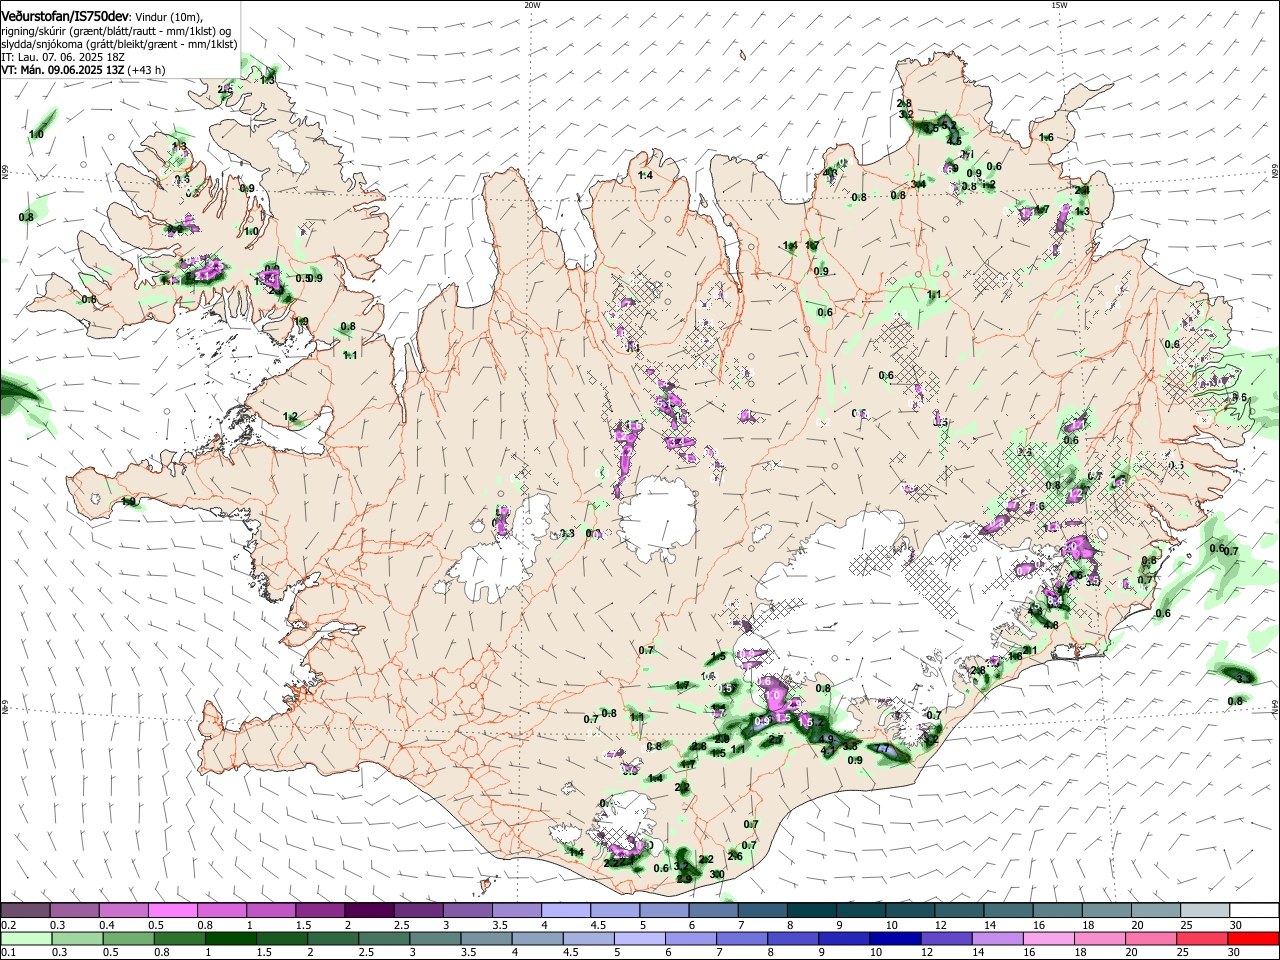Image resolution: width=1280 pixels, height=960 pixels.
Task: Click the 3.0 value on the south coast
Action: (717, 874)
